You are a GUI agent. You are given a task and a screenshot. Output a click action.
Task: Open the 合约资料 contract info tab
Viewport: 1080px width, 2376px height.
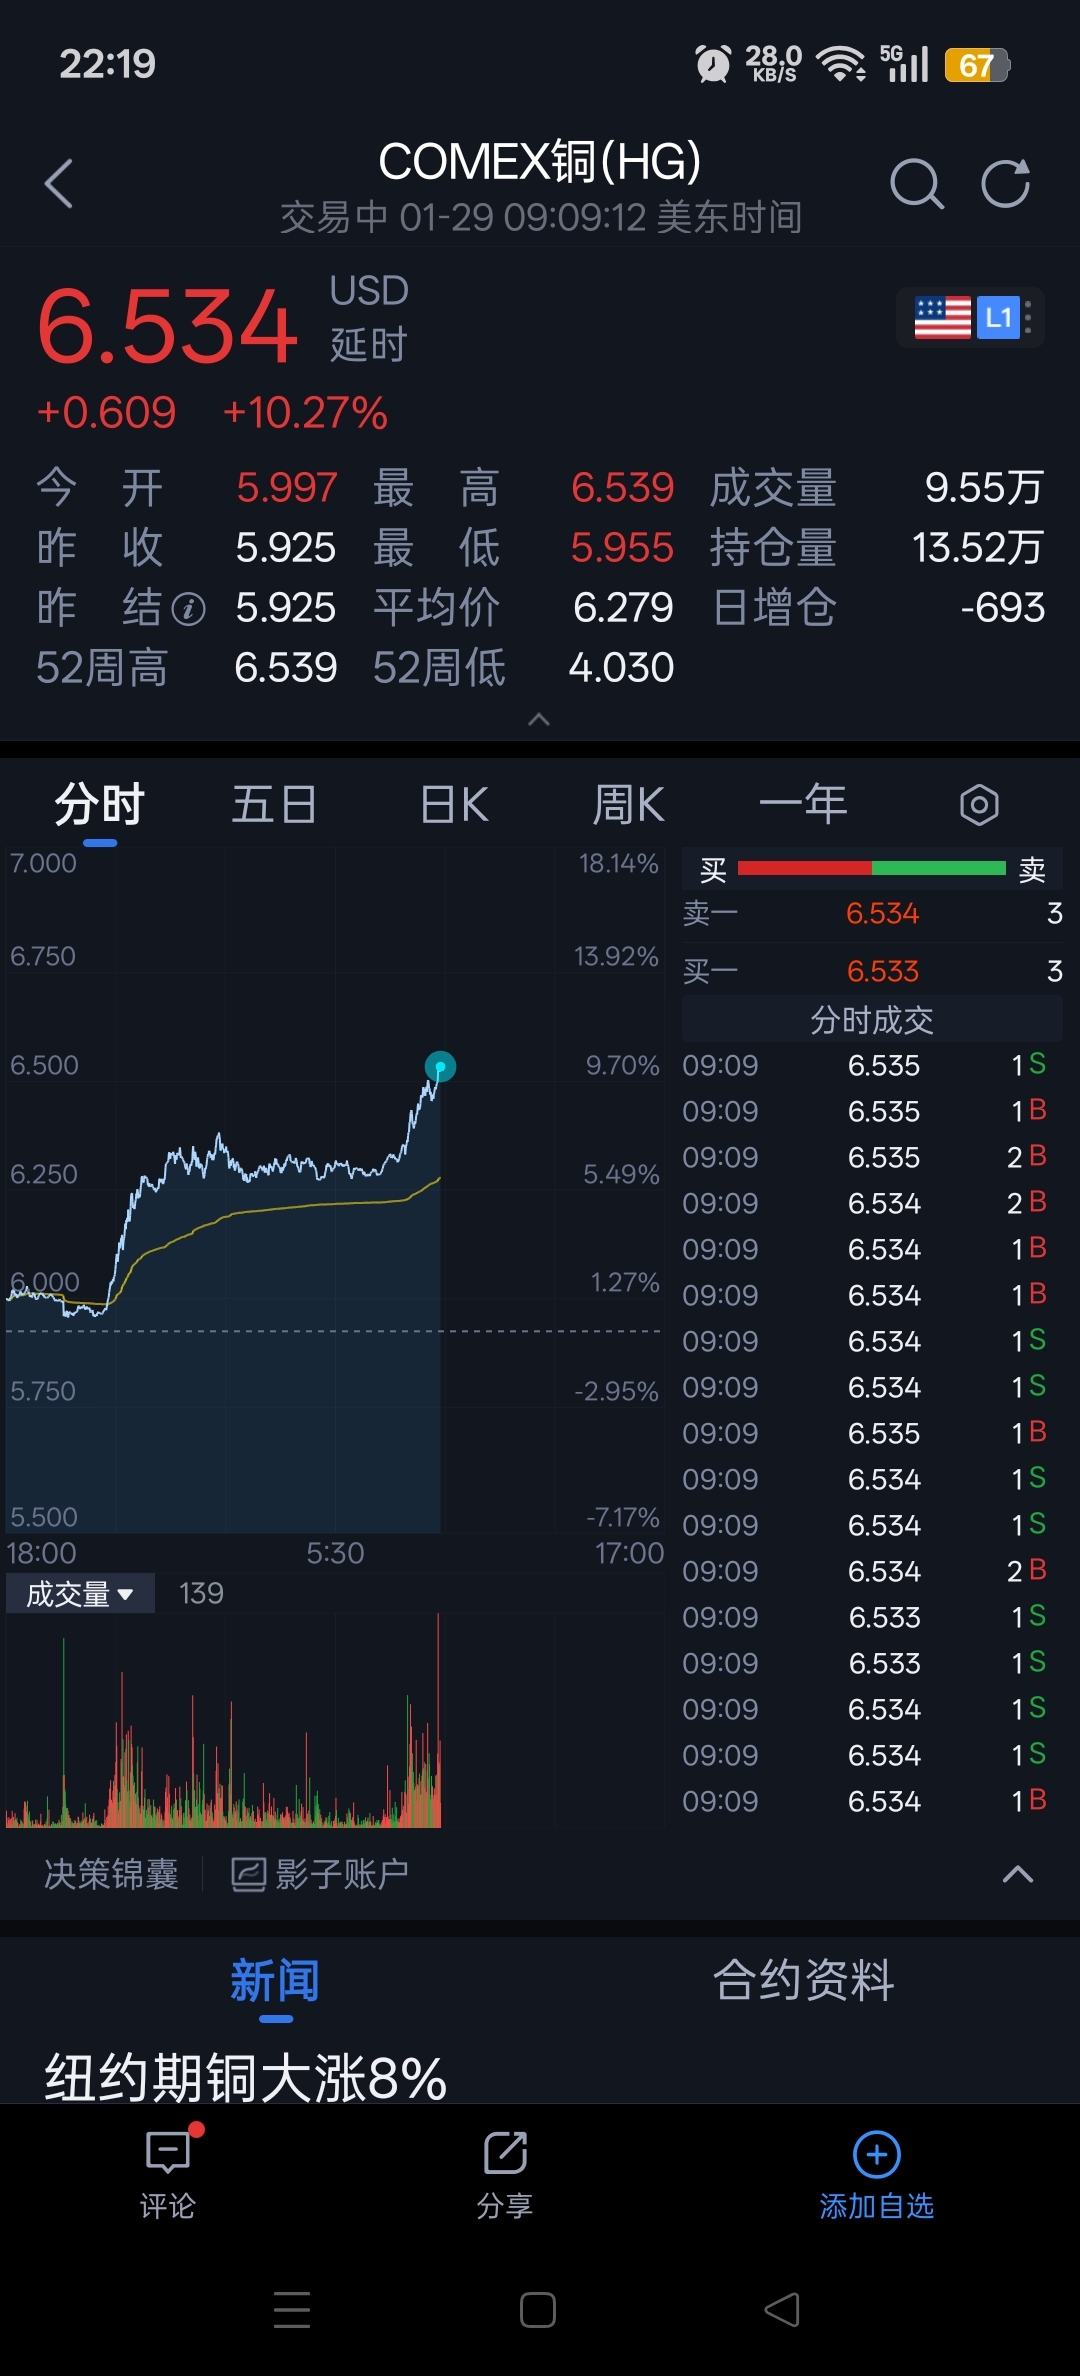[x=803, y=1980]
